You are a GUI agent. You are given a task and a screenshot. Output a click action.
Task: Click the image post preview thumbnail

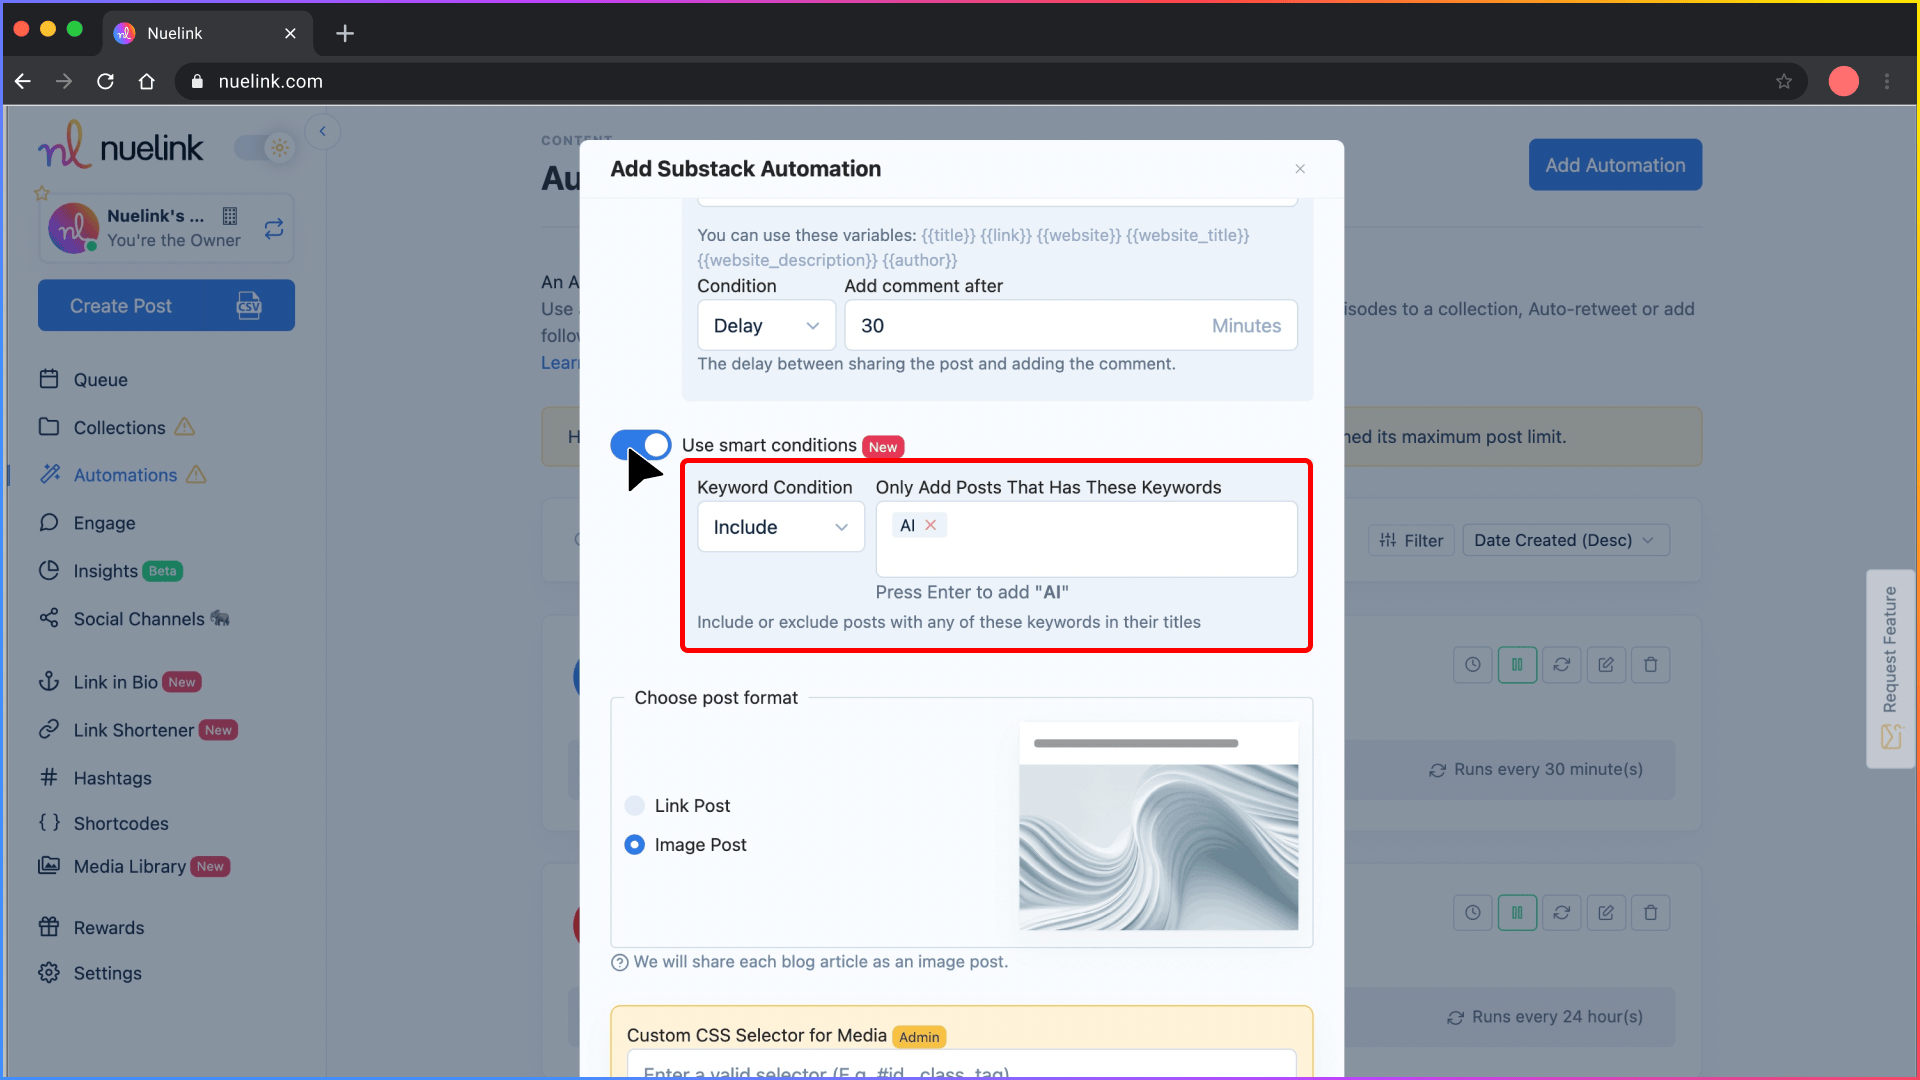click(1158, 826)
